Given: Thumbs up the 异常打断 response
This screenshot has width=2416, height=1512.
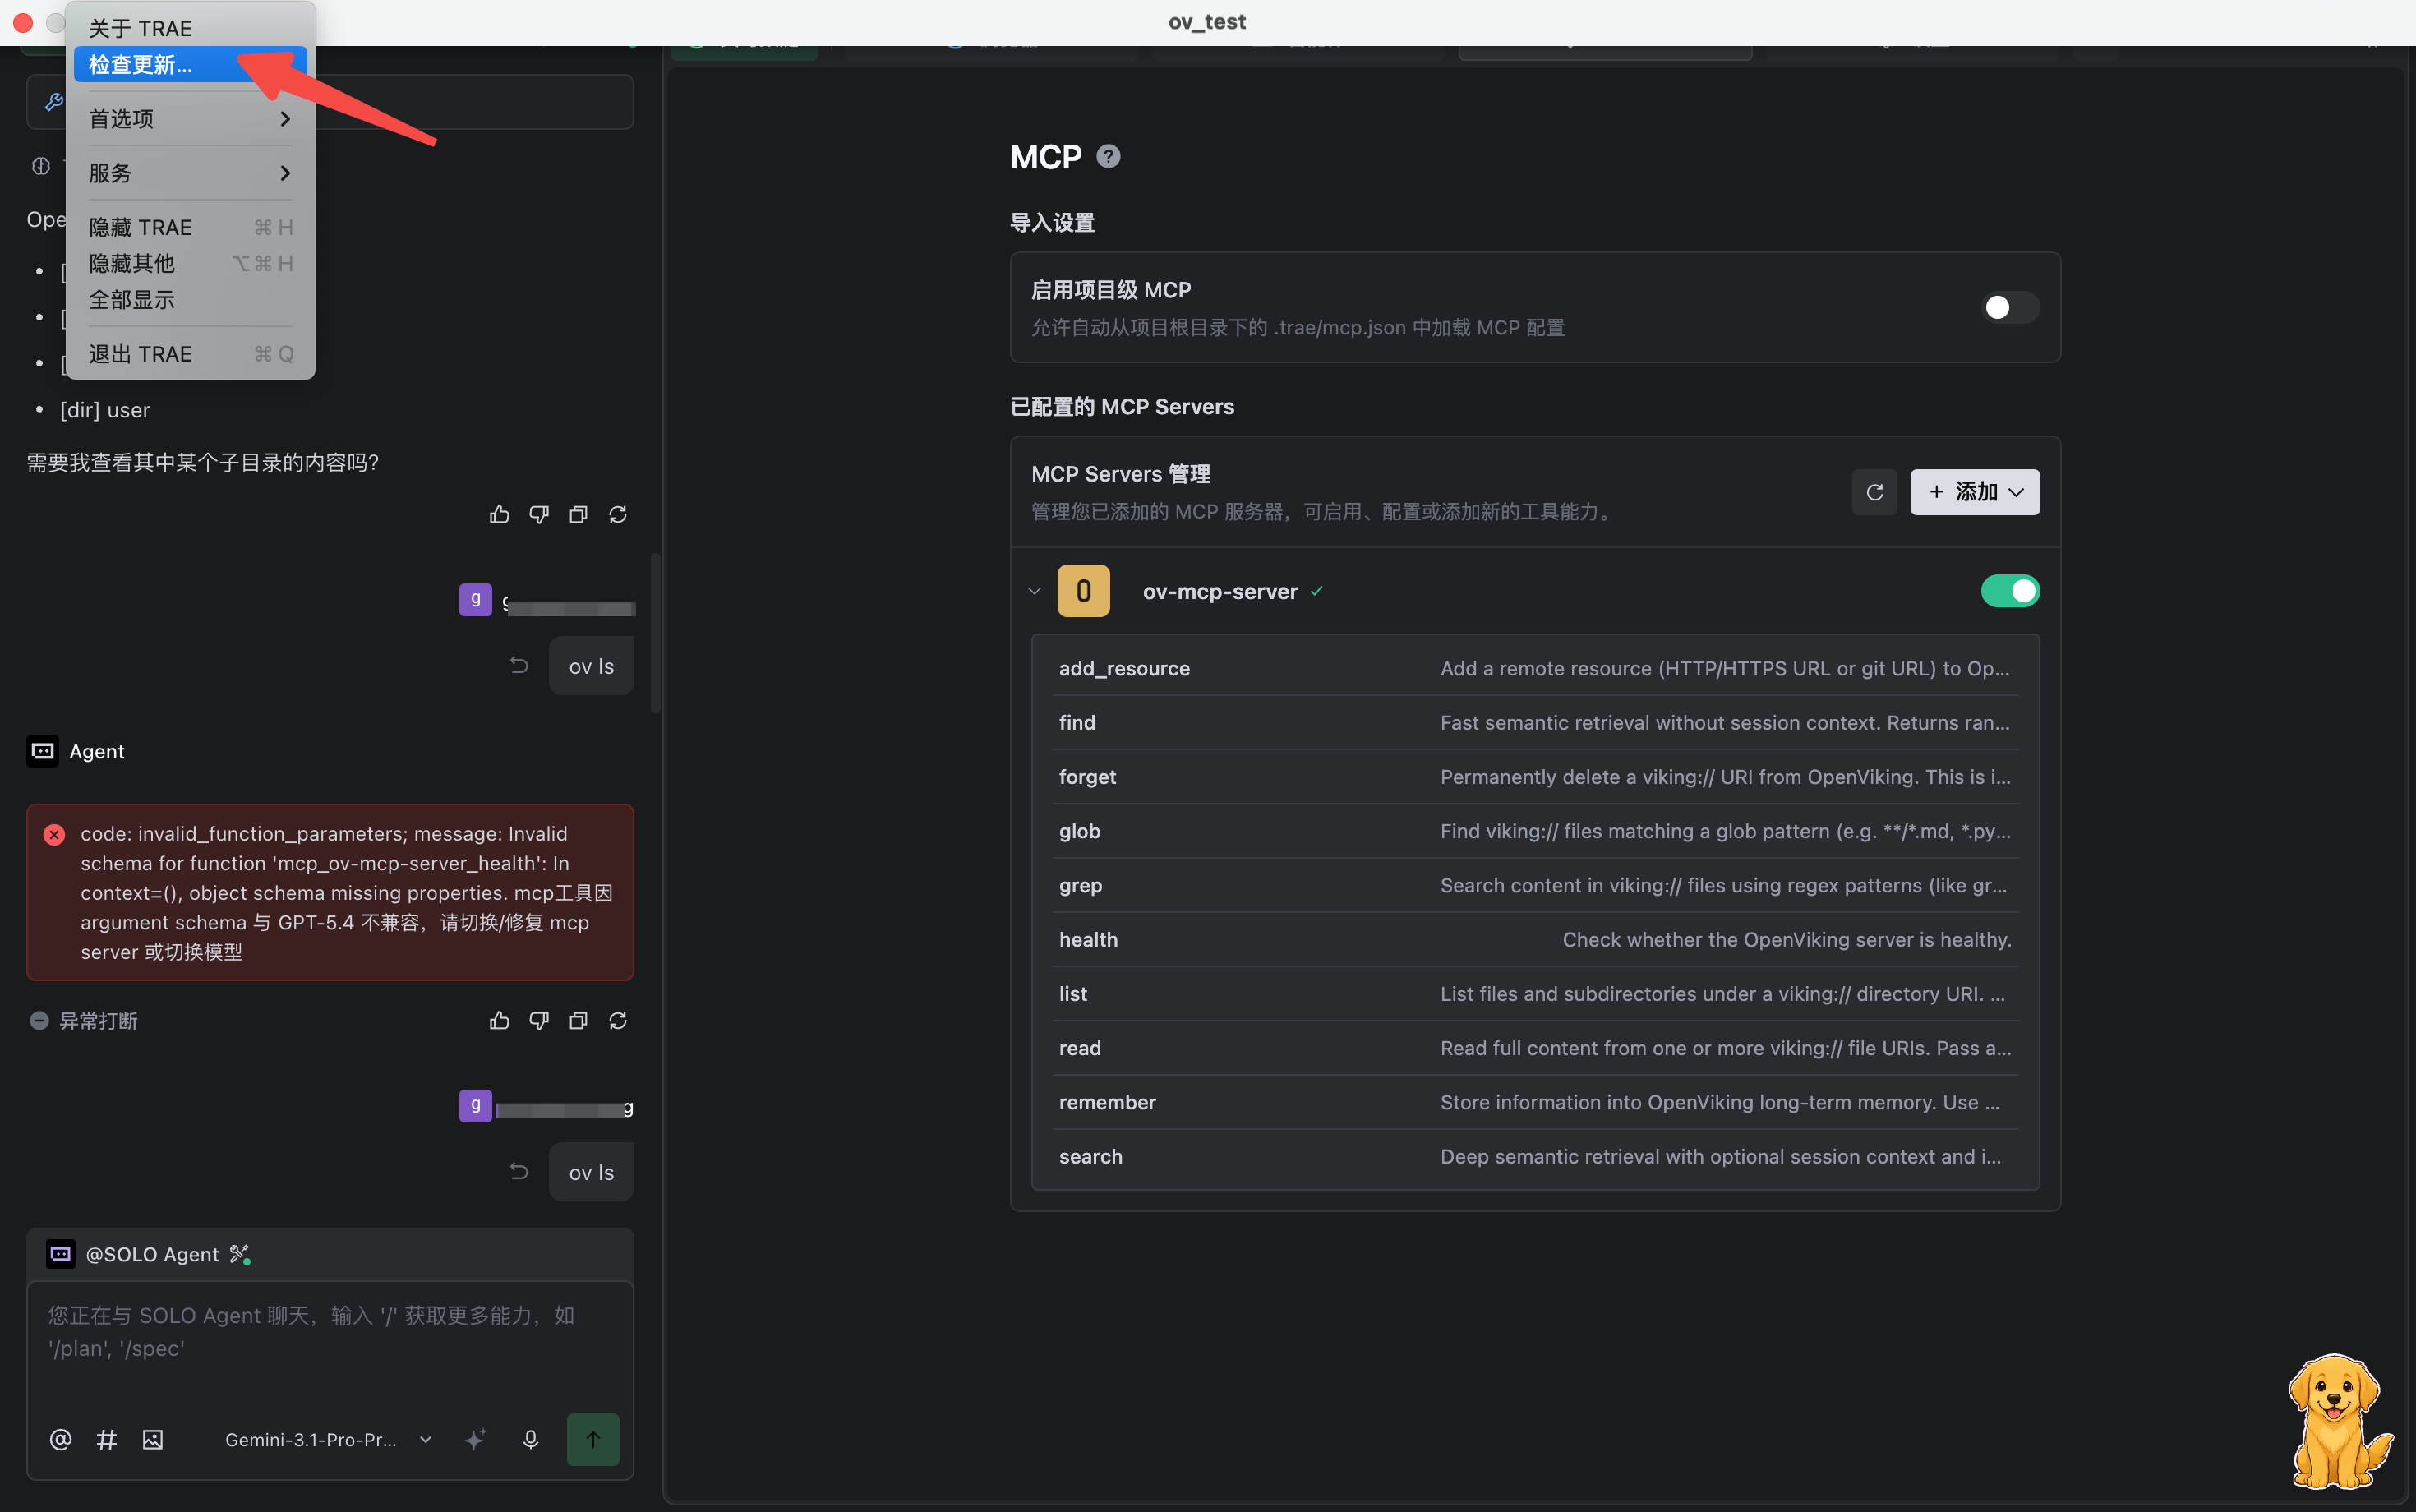Looking at the screenshot, I should pos(499,1020).
